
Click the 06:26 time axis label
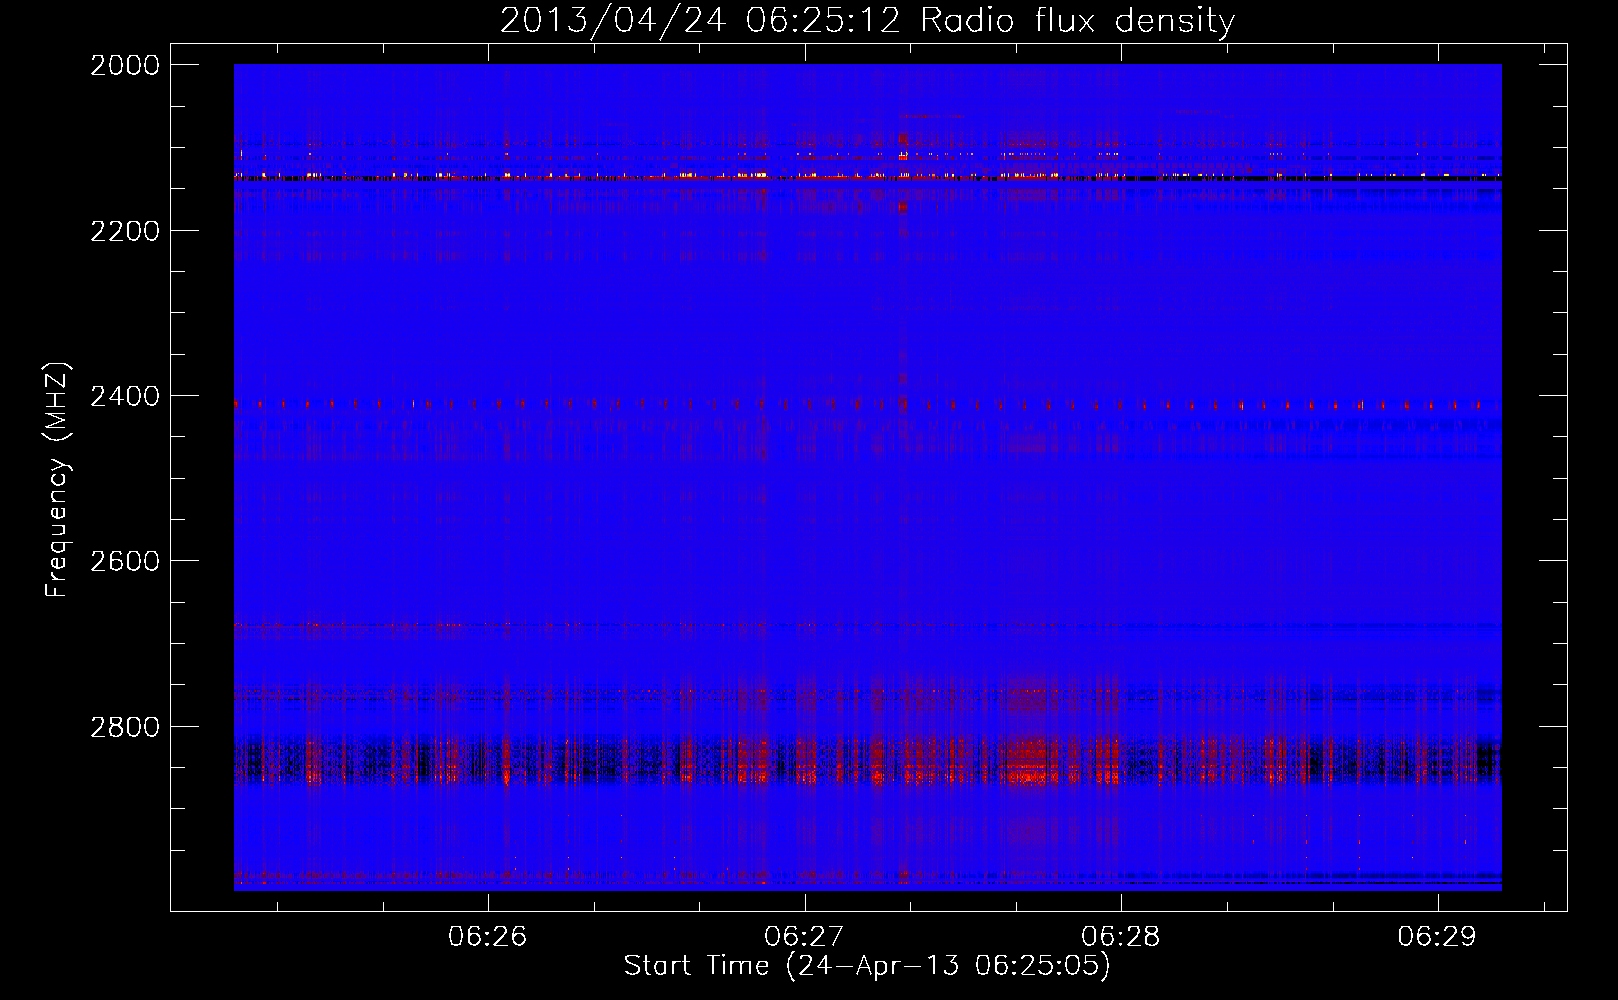pyautogui.click(x=488, y=936)
